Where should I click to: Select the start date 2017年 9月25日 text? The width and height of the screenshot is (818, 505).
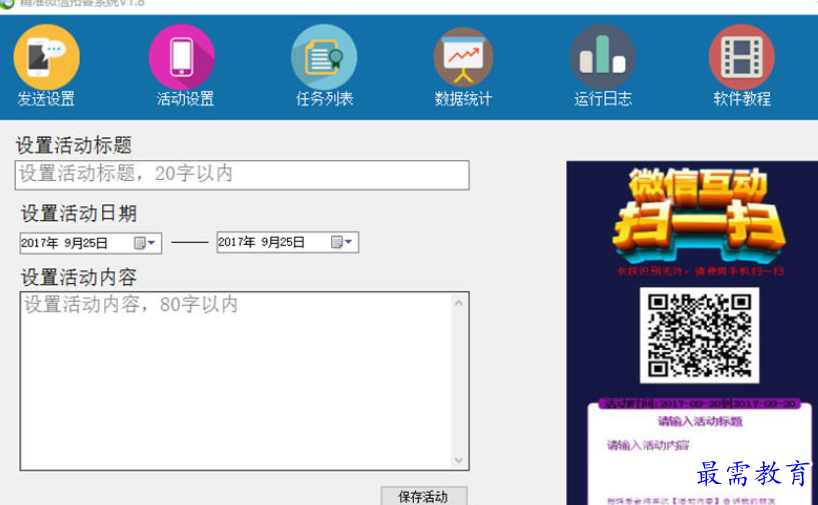coord(64,243)
